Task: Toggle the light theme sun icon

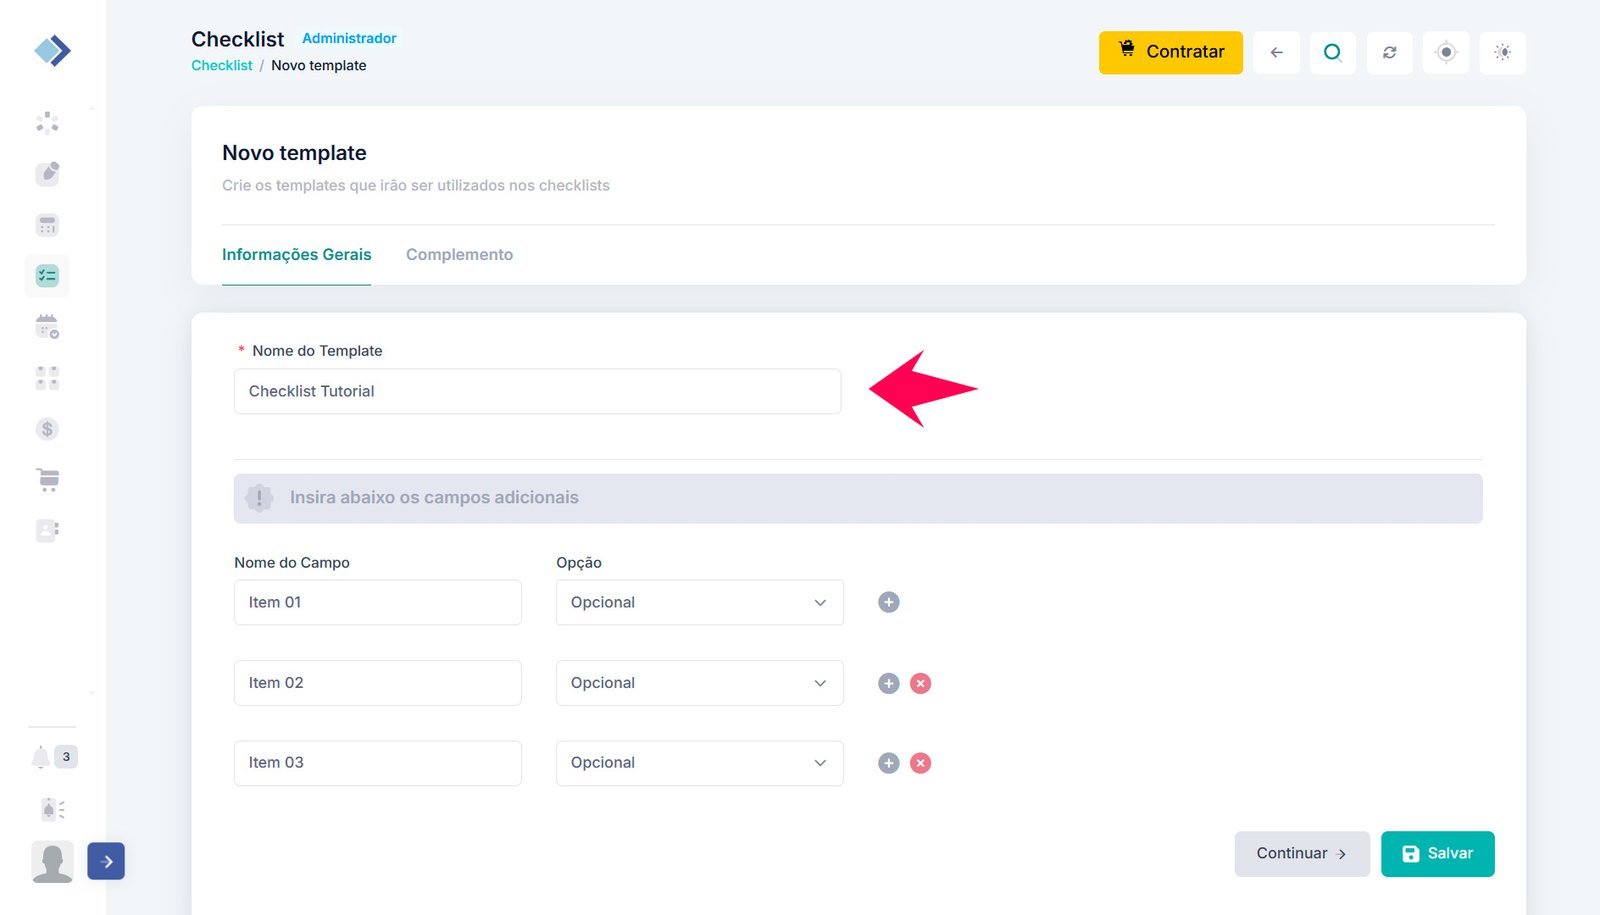Action: coord(1502,52)
